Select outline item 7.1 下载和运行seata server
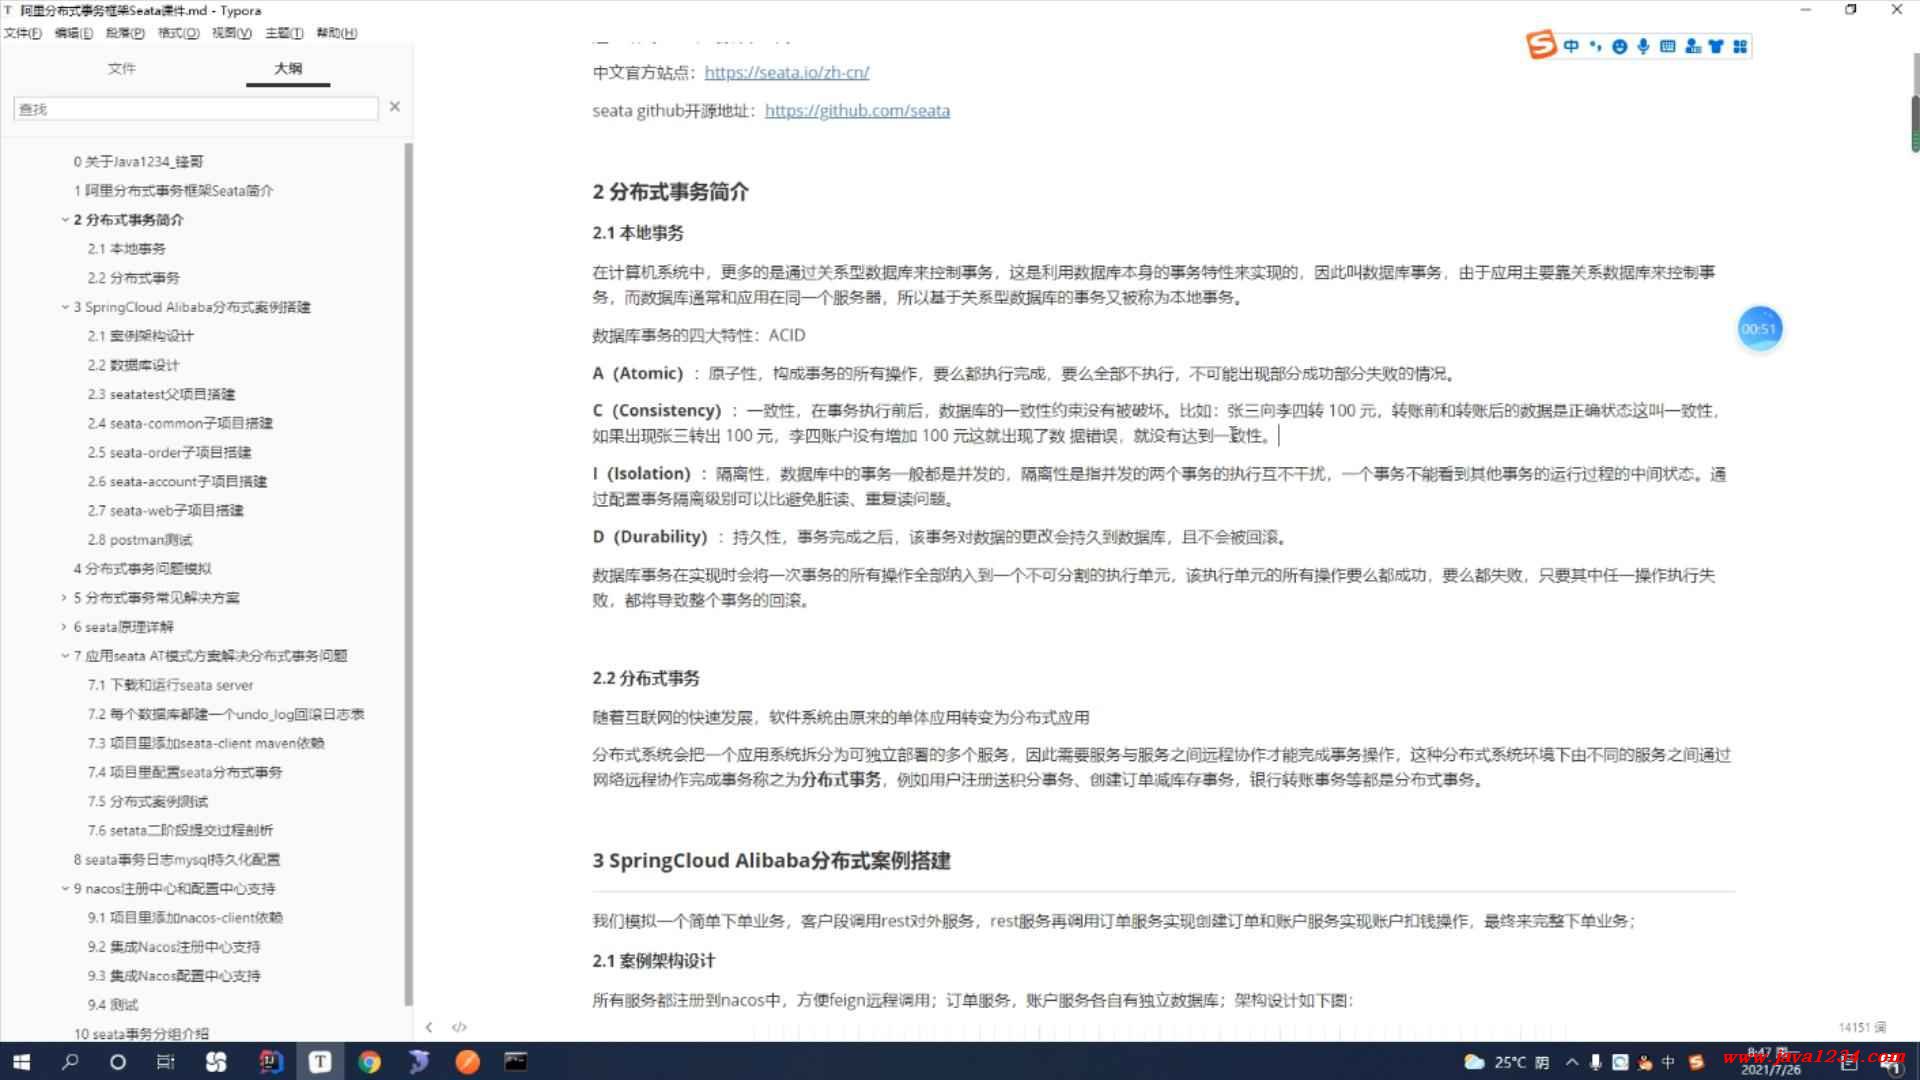This screenshot has width=1920, height=1080. [x=170, y=685]
